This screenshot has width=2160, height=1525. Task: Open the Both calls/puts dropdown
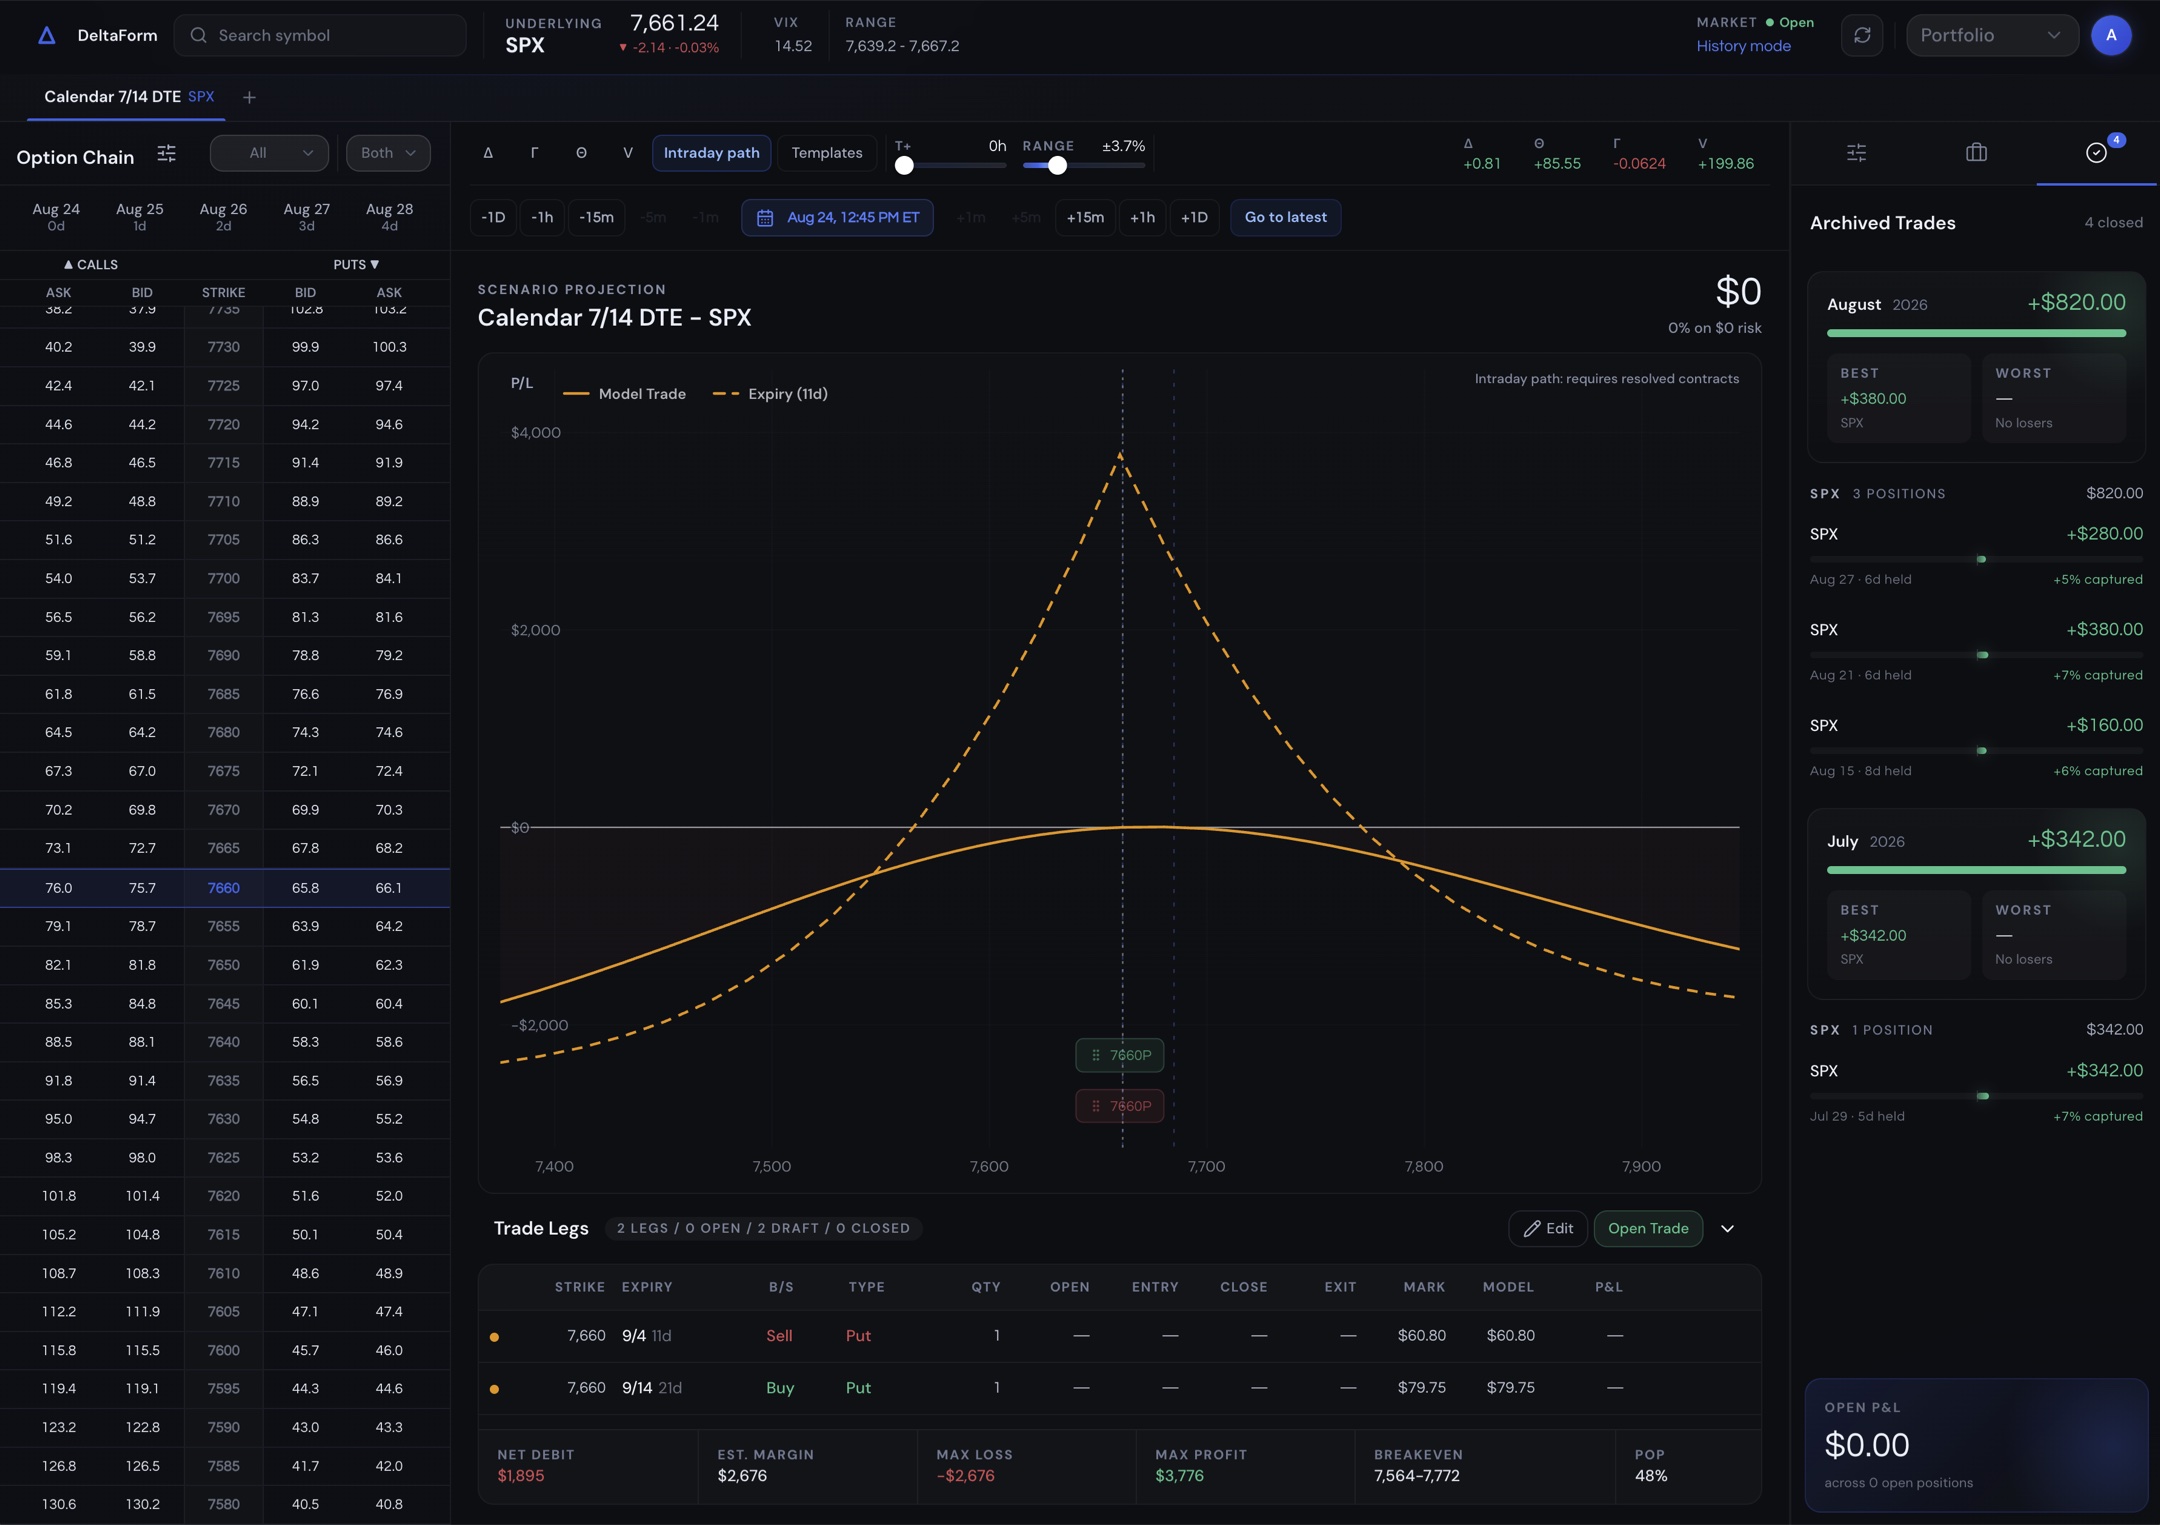pos(388,153)
